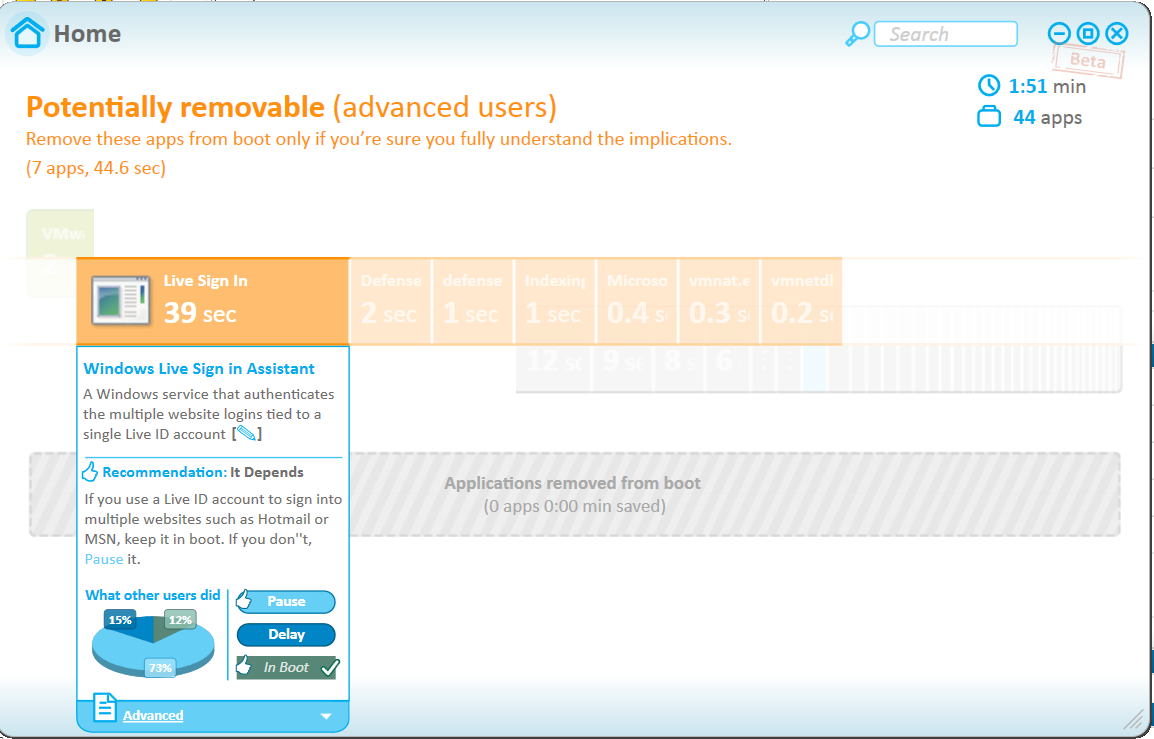Click the 73% pie chart label
Image resolution: width=1154 pixels, height=739 pixels.
click(160, 668)
